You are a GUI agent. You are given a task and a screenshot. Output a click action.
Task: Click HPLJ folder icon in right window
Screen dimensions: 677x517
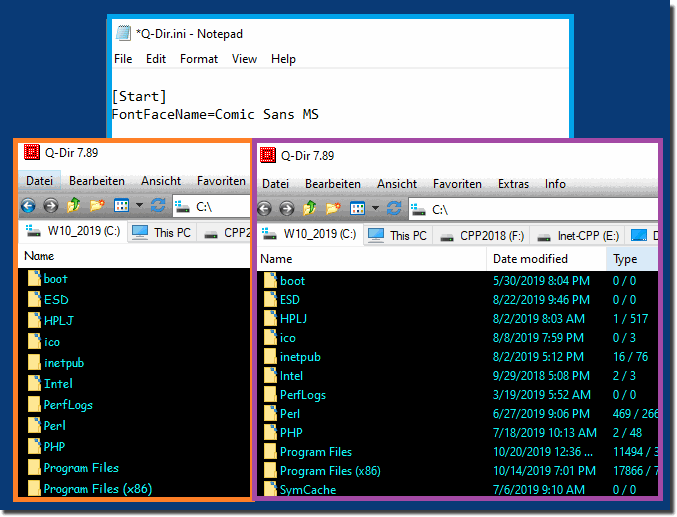pyautogui.click(x=270, y=318)
